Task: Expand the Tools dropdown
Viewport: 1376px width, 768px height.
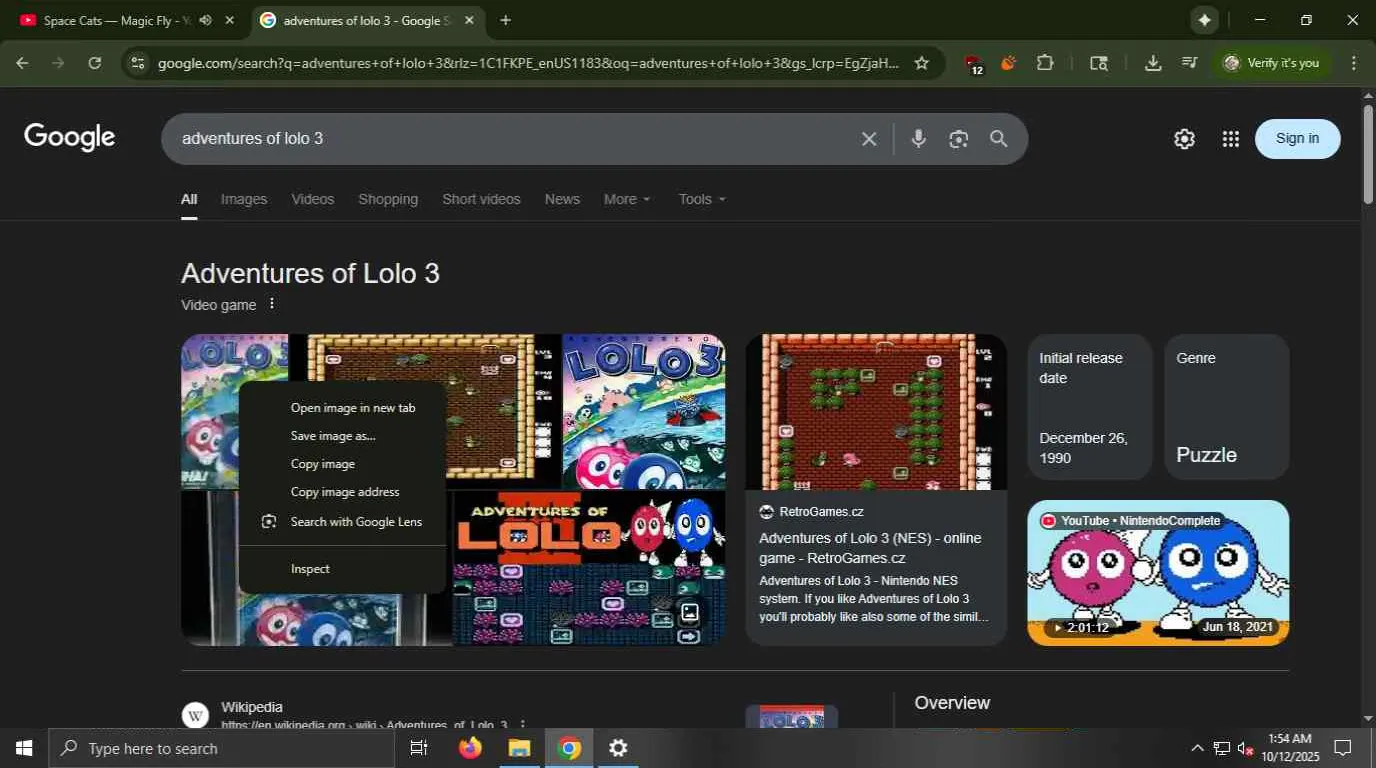Action: click(x=702, y=199)
